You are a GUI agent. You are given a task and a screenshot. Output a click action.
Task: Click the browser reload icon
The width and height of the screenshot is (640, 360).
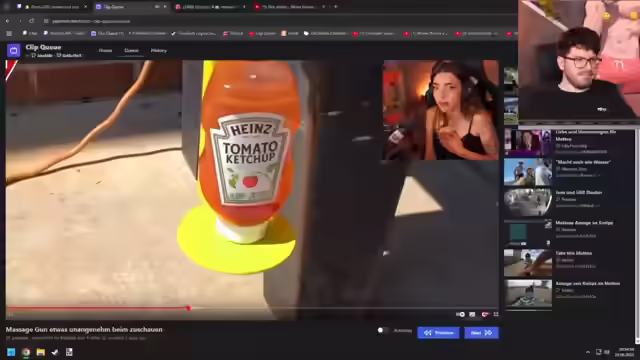(32, 21)
